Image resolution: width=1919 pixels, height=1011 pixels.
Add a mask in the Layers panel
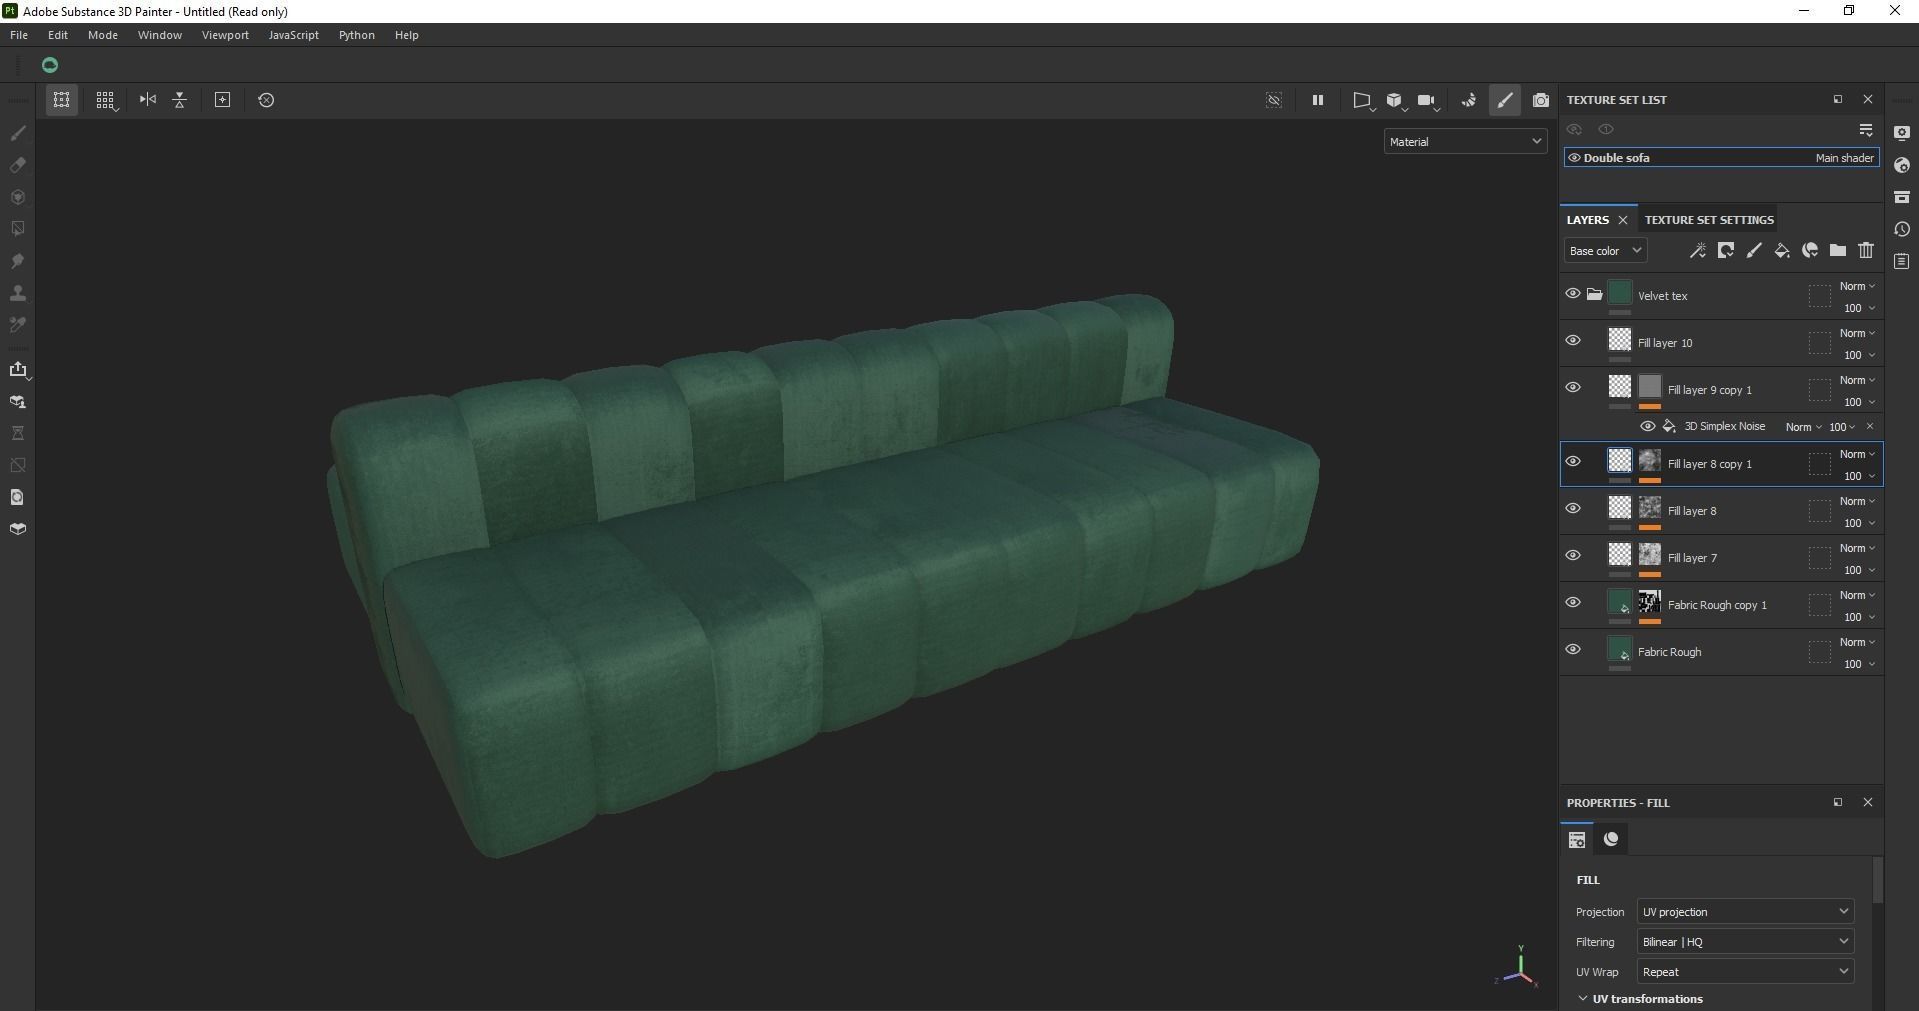[1726, 251]
